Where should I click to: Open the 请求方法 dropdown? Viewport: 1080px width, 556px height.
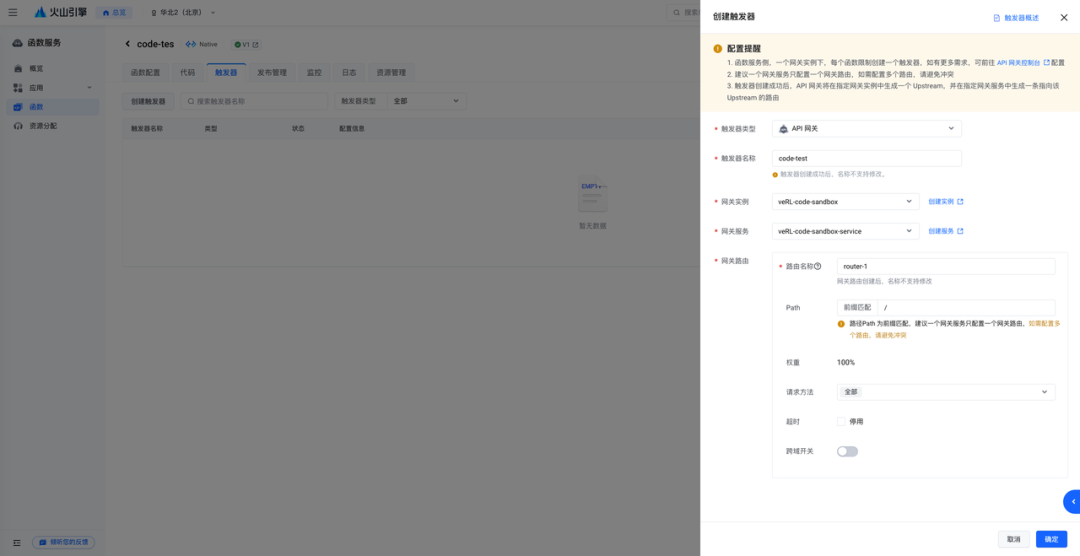pyautogui.click(x=945, y=392)
